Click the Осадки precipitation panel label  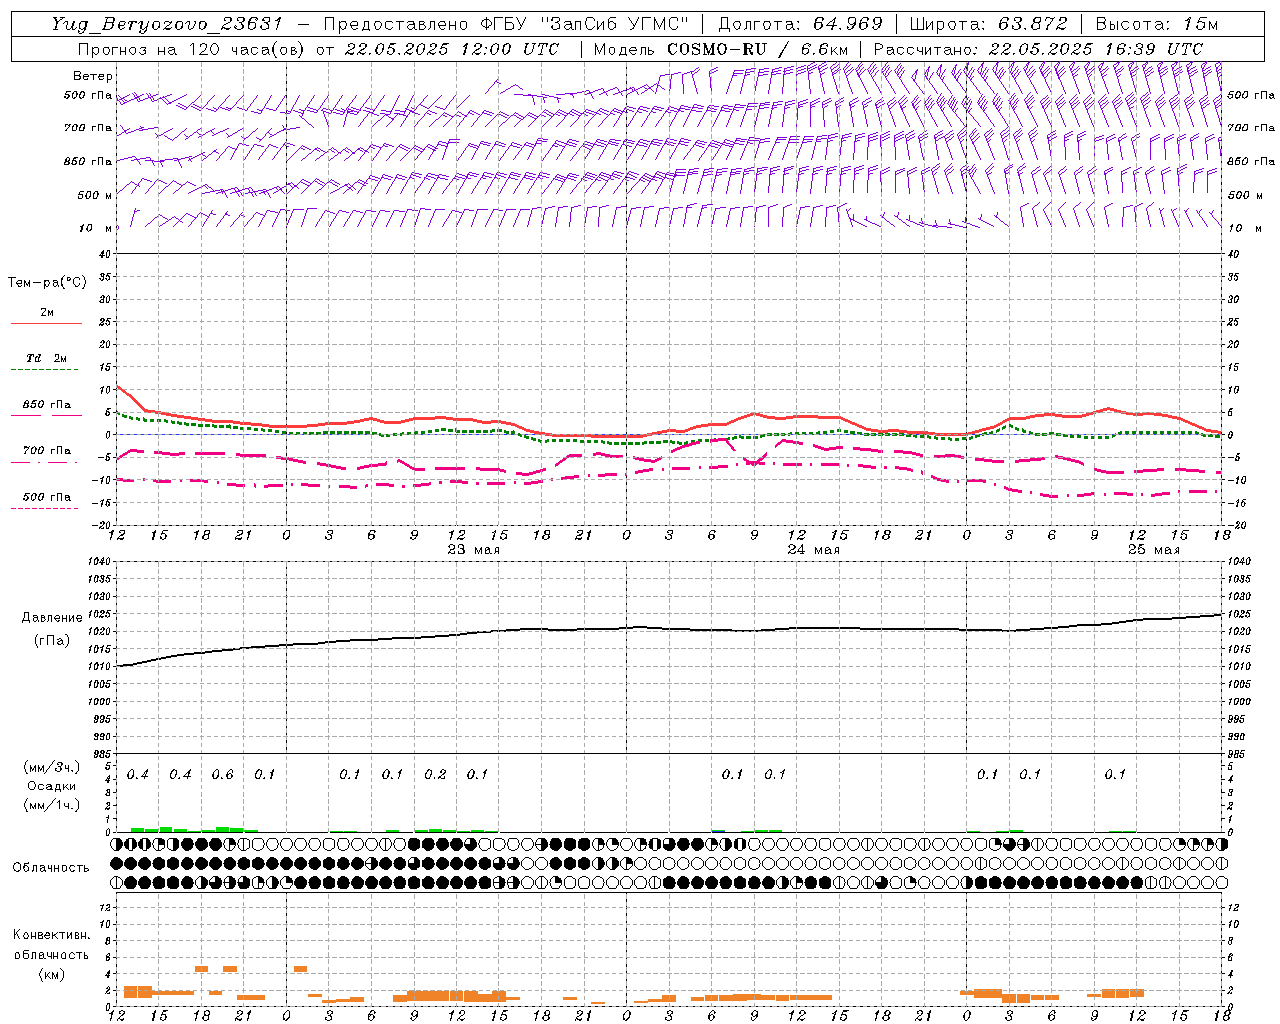pos(52,786)
